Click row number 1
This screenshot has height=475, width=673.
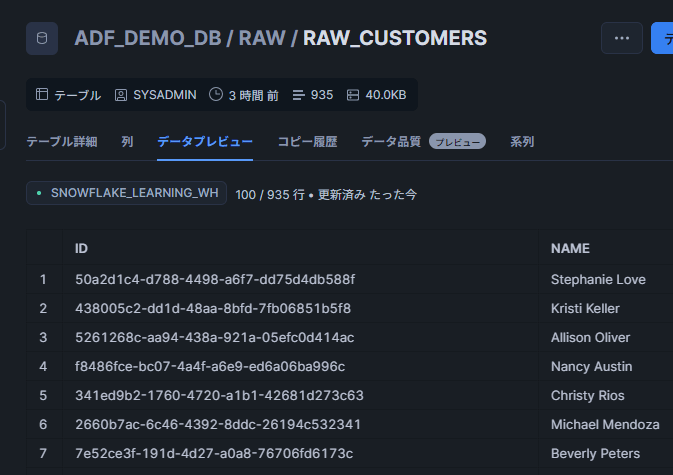point(43,279)
